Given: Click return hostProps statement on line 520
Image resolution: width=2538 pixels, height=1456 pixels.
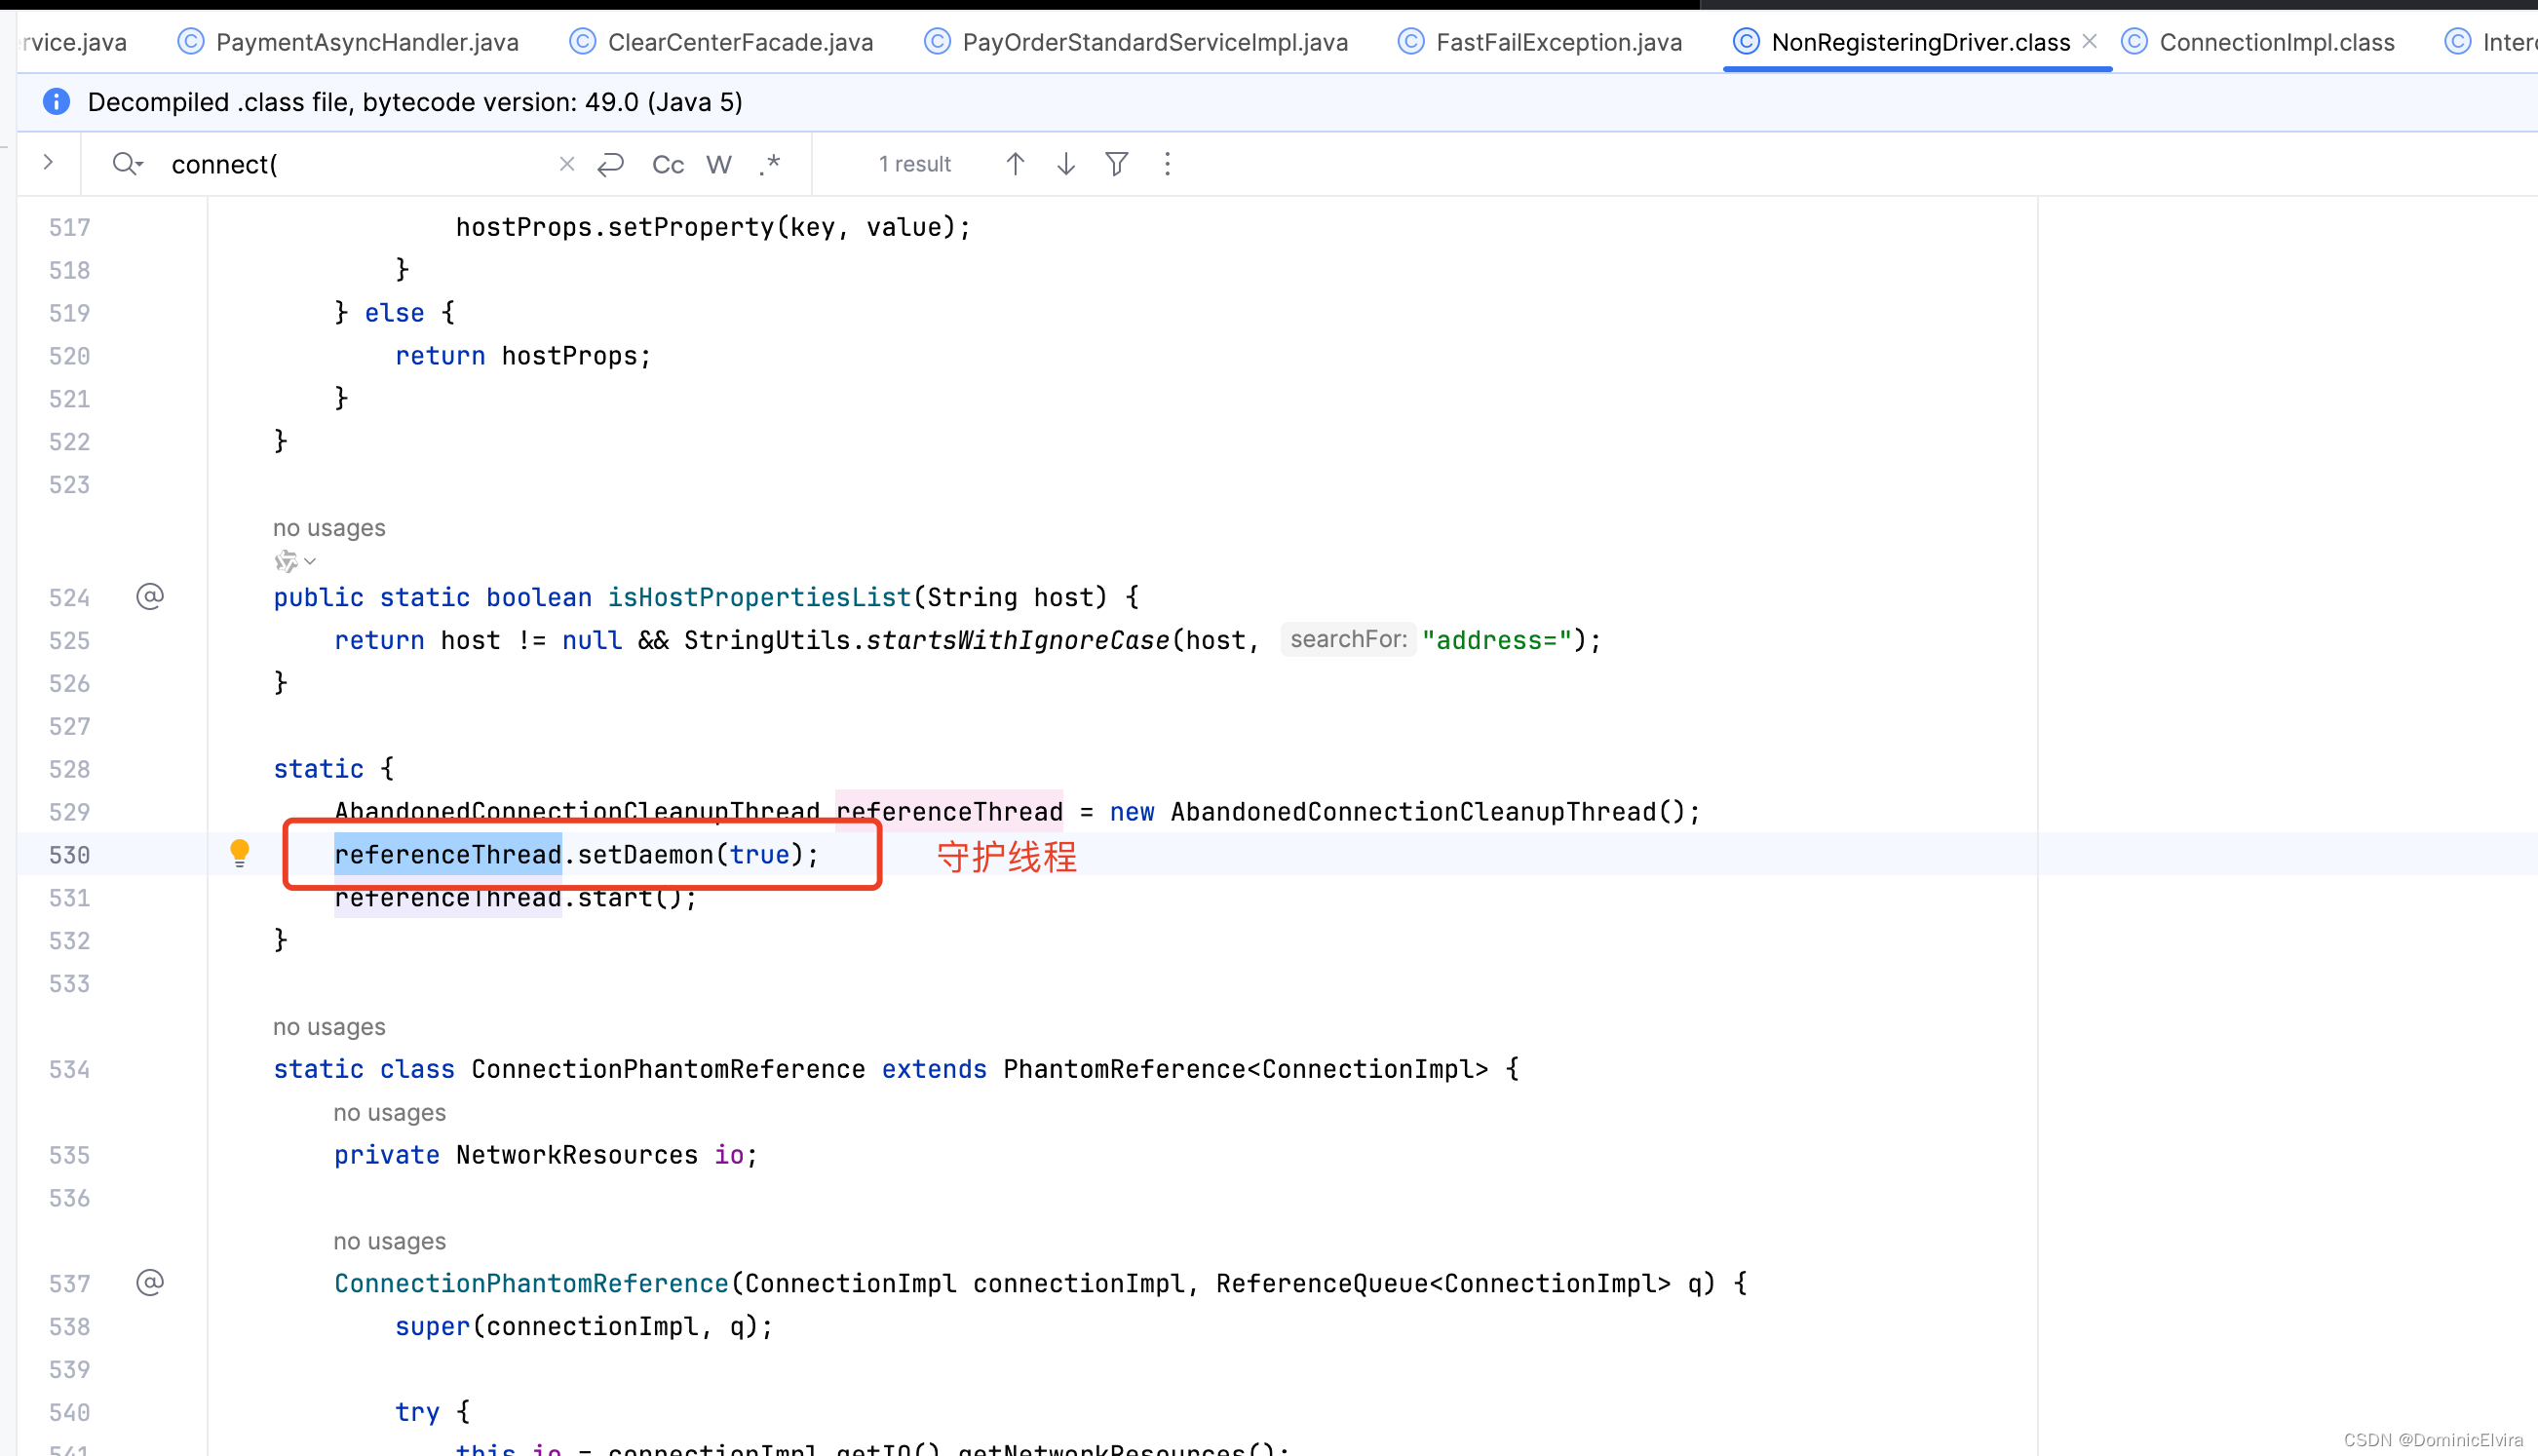Looking at the screenshot, I should pos(523,356).
